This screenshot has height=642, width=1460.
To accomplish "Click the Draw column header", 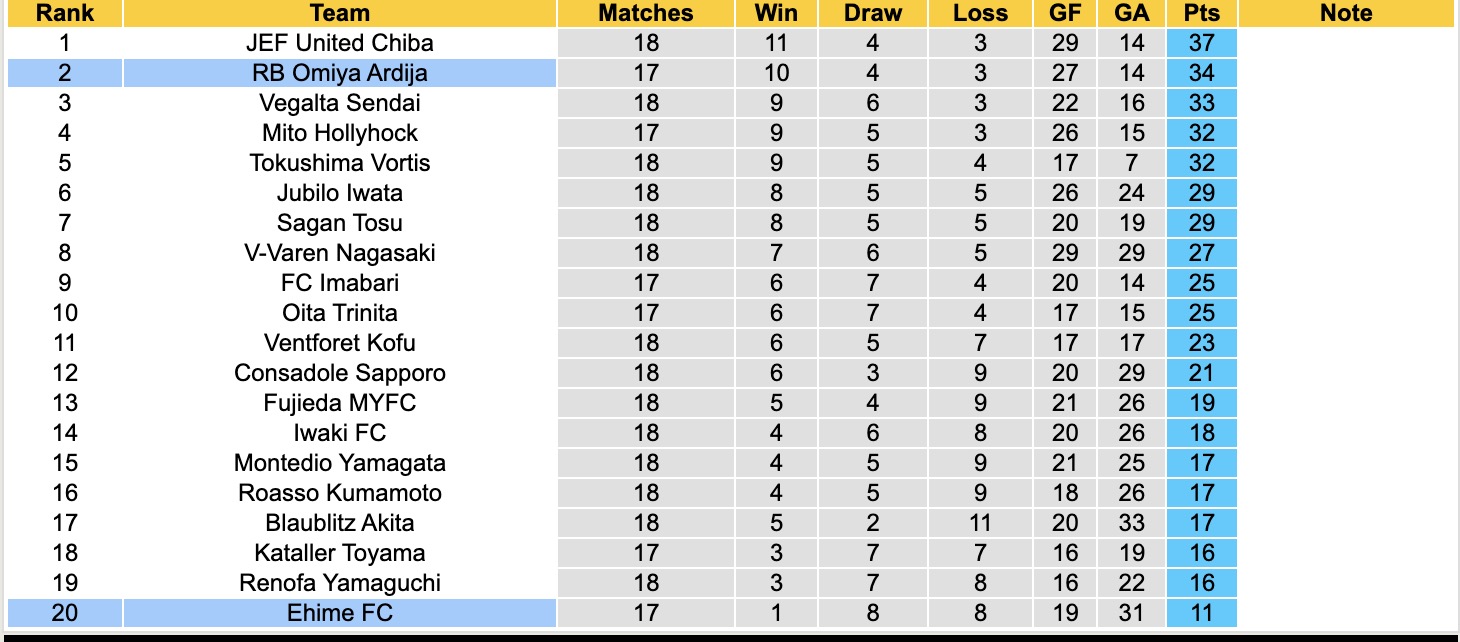I will click(872, 13).
